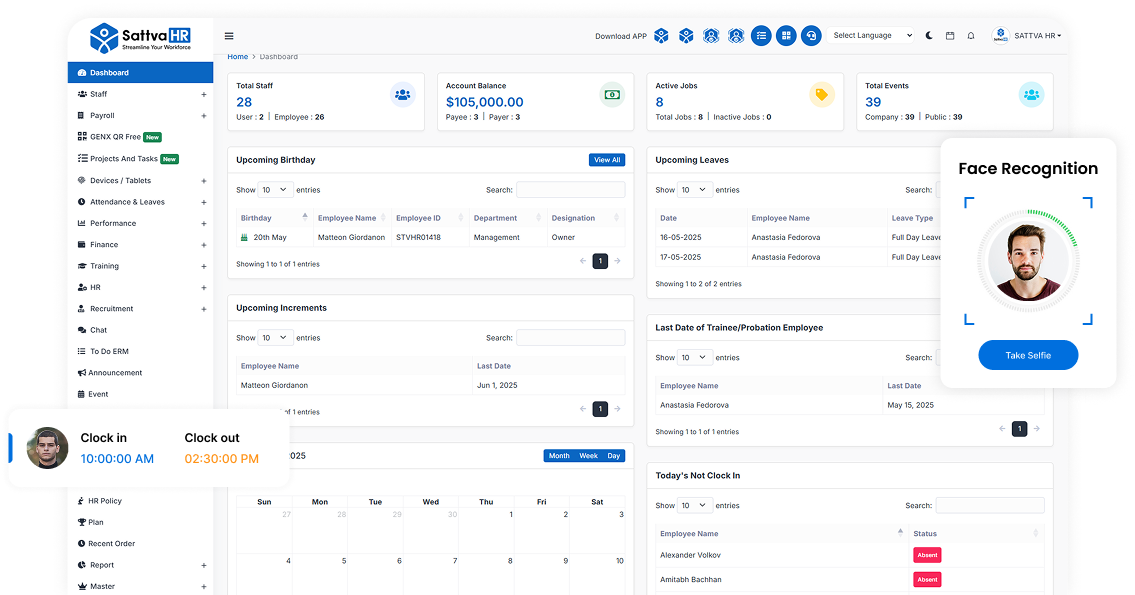This screenshot has width=1135, height=595.
Task: Select the Month view tab on the calendar
Action: click(x=559, y=455)
